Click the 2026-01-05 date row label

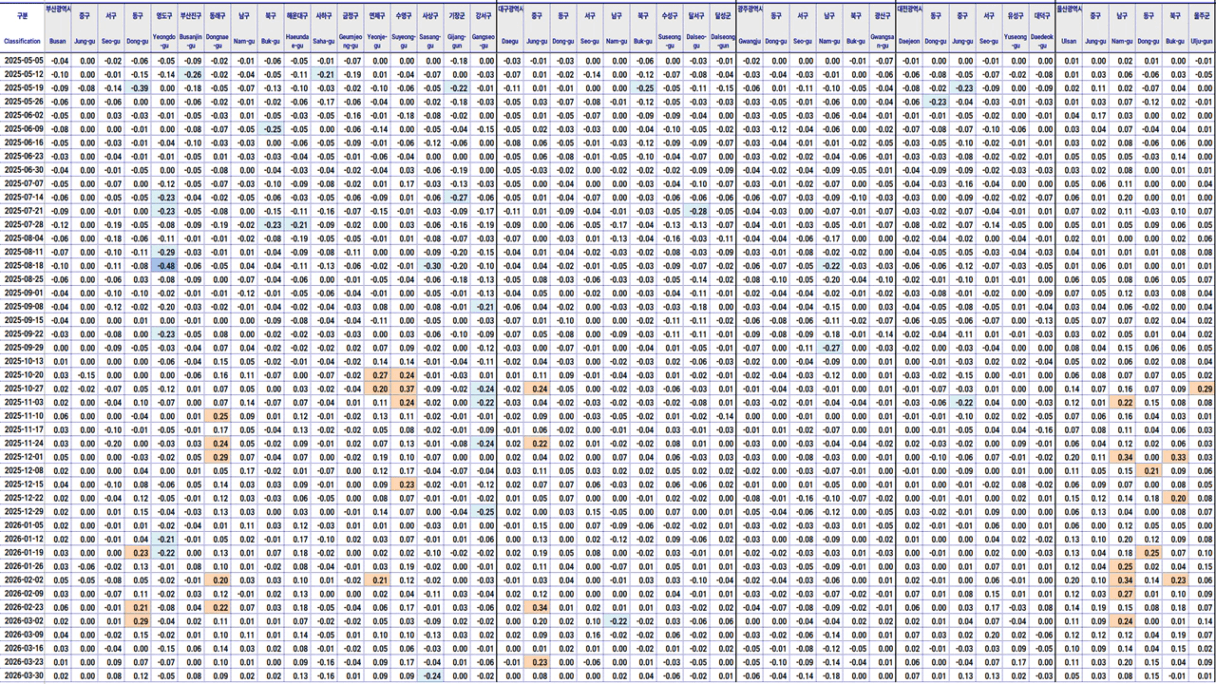(x=23, y=524)
